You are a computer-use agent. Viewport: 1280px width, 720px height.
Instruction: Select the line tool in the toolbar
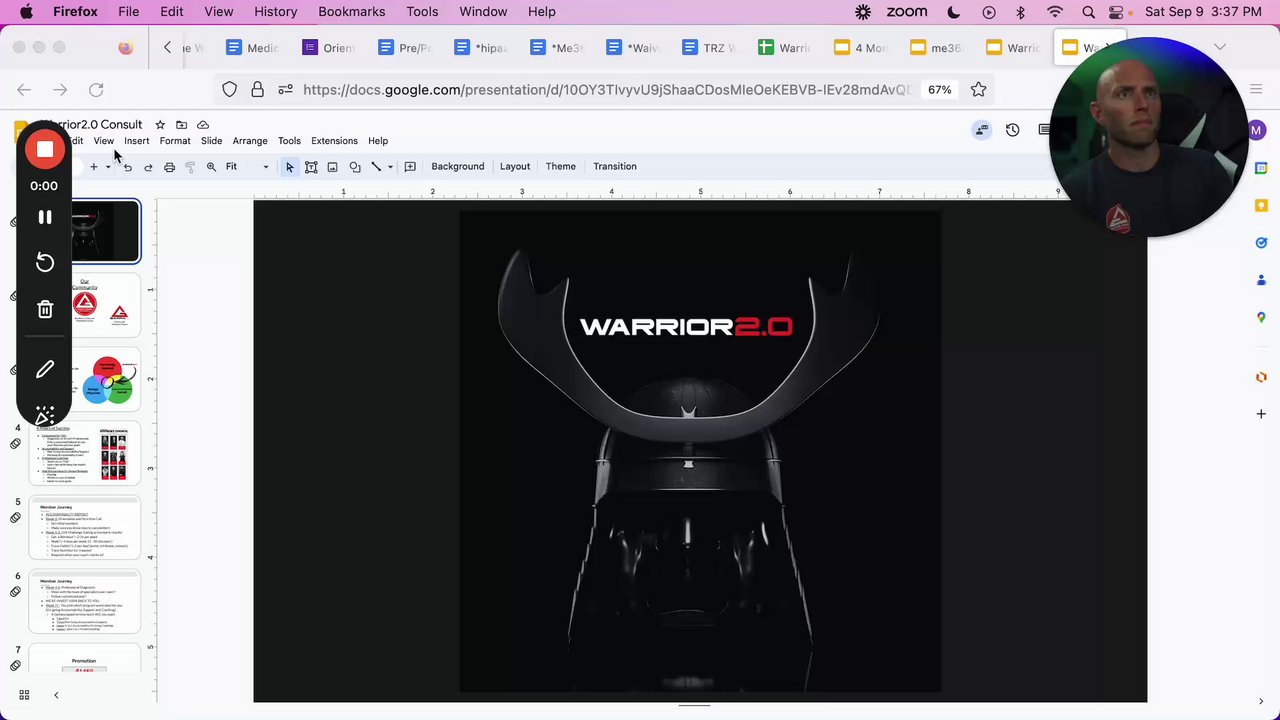tap(376, 167)
